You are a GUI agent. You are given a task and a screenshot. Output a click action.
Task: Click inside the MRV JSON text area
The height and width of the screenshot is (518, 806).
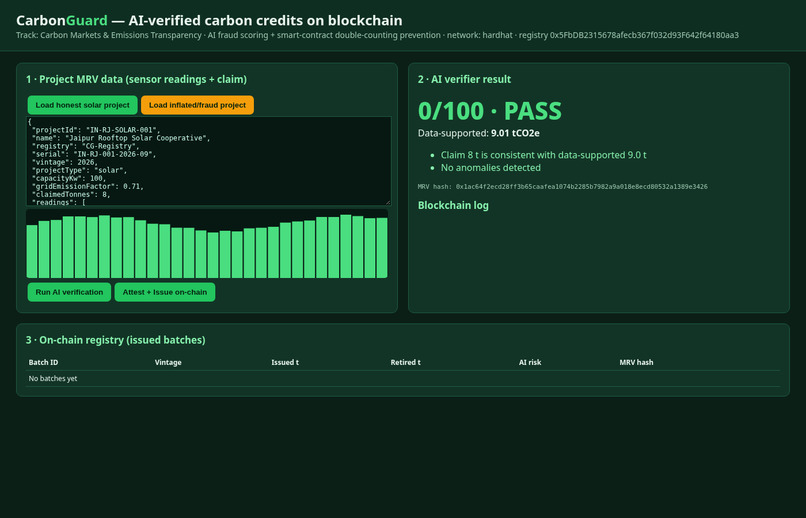click(209, 161)
